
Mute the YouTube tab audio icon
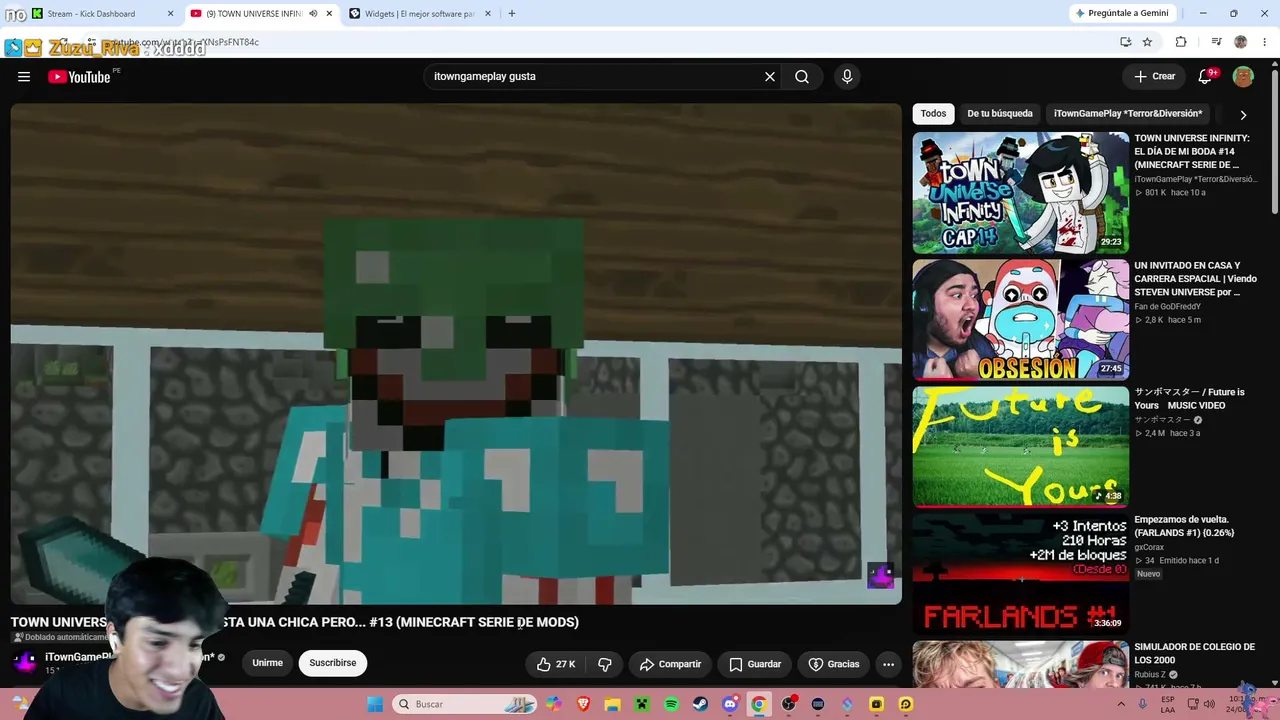coord(313,14)
